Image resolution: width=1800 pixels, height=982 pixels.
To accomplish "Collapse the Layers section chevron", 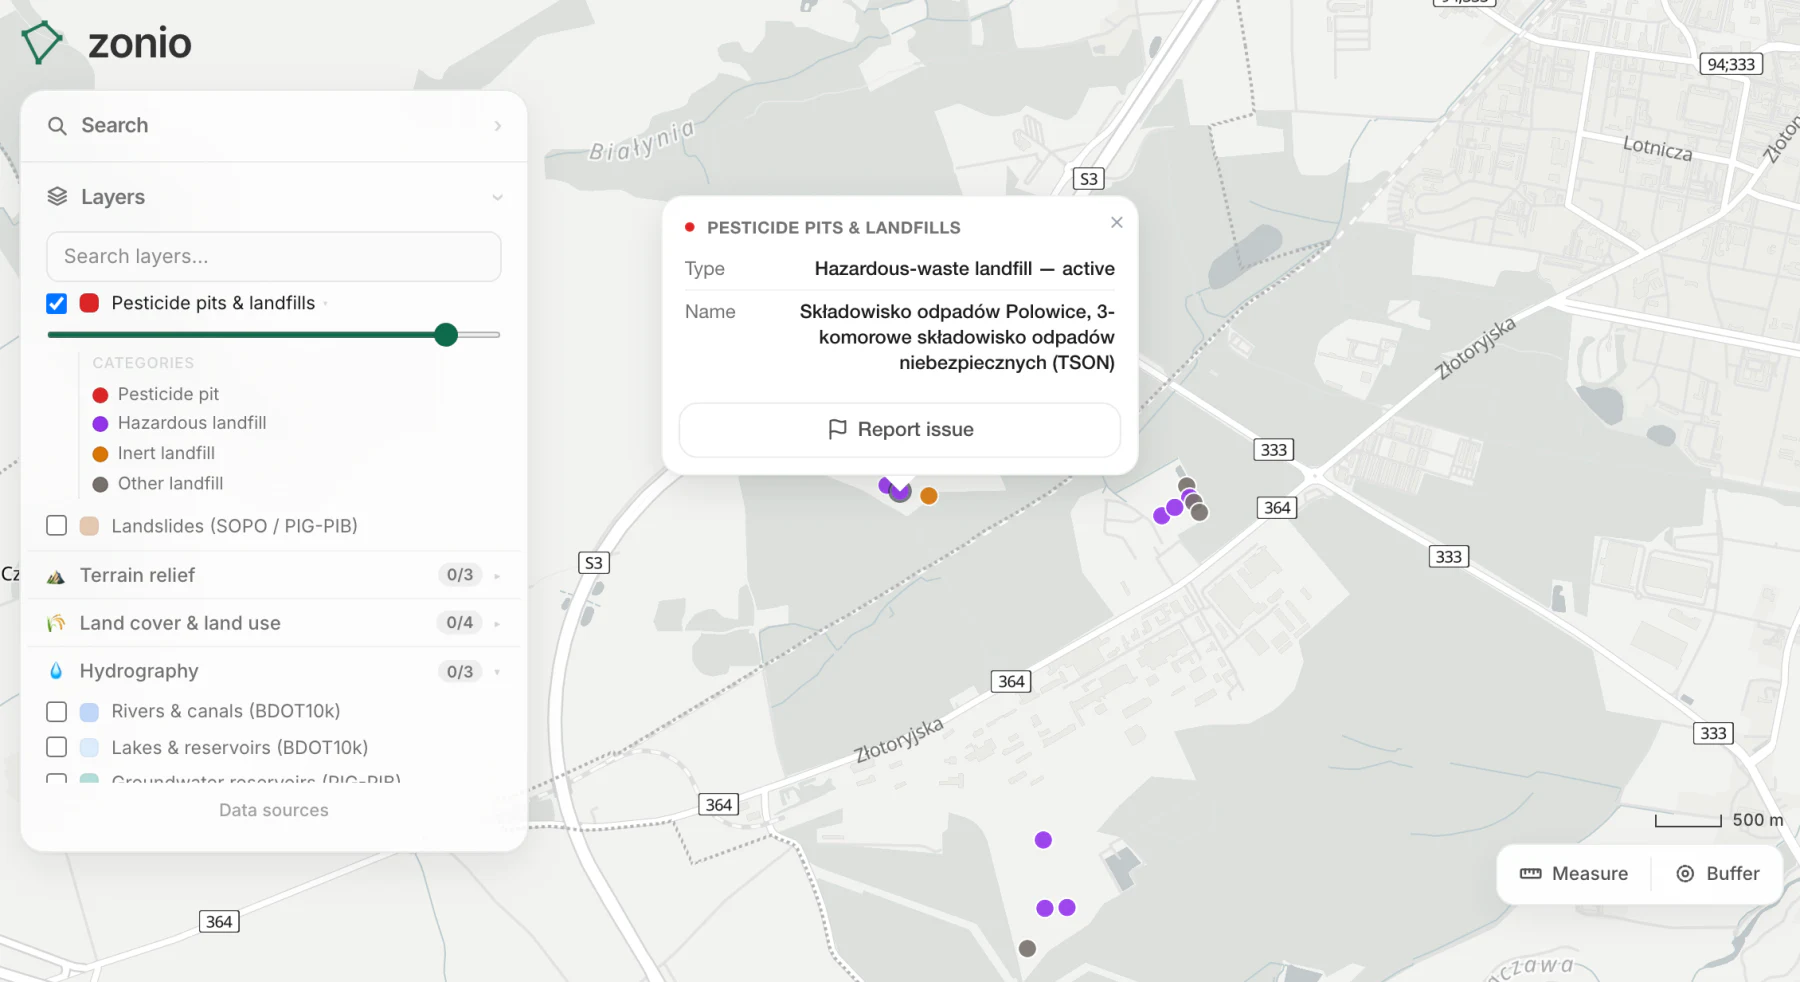I will pos(497,198).
